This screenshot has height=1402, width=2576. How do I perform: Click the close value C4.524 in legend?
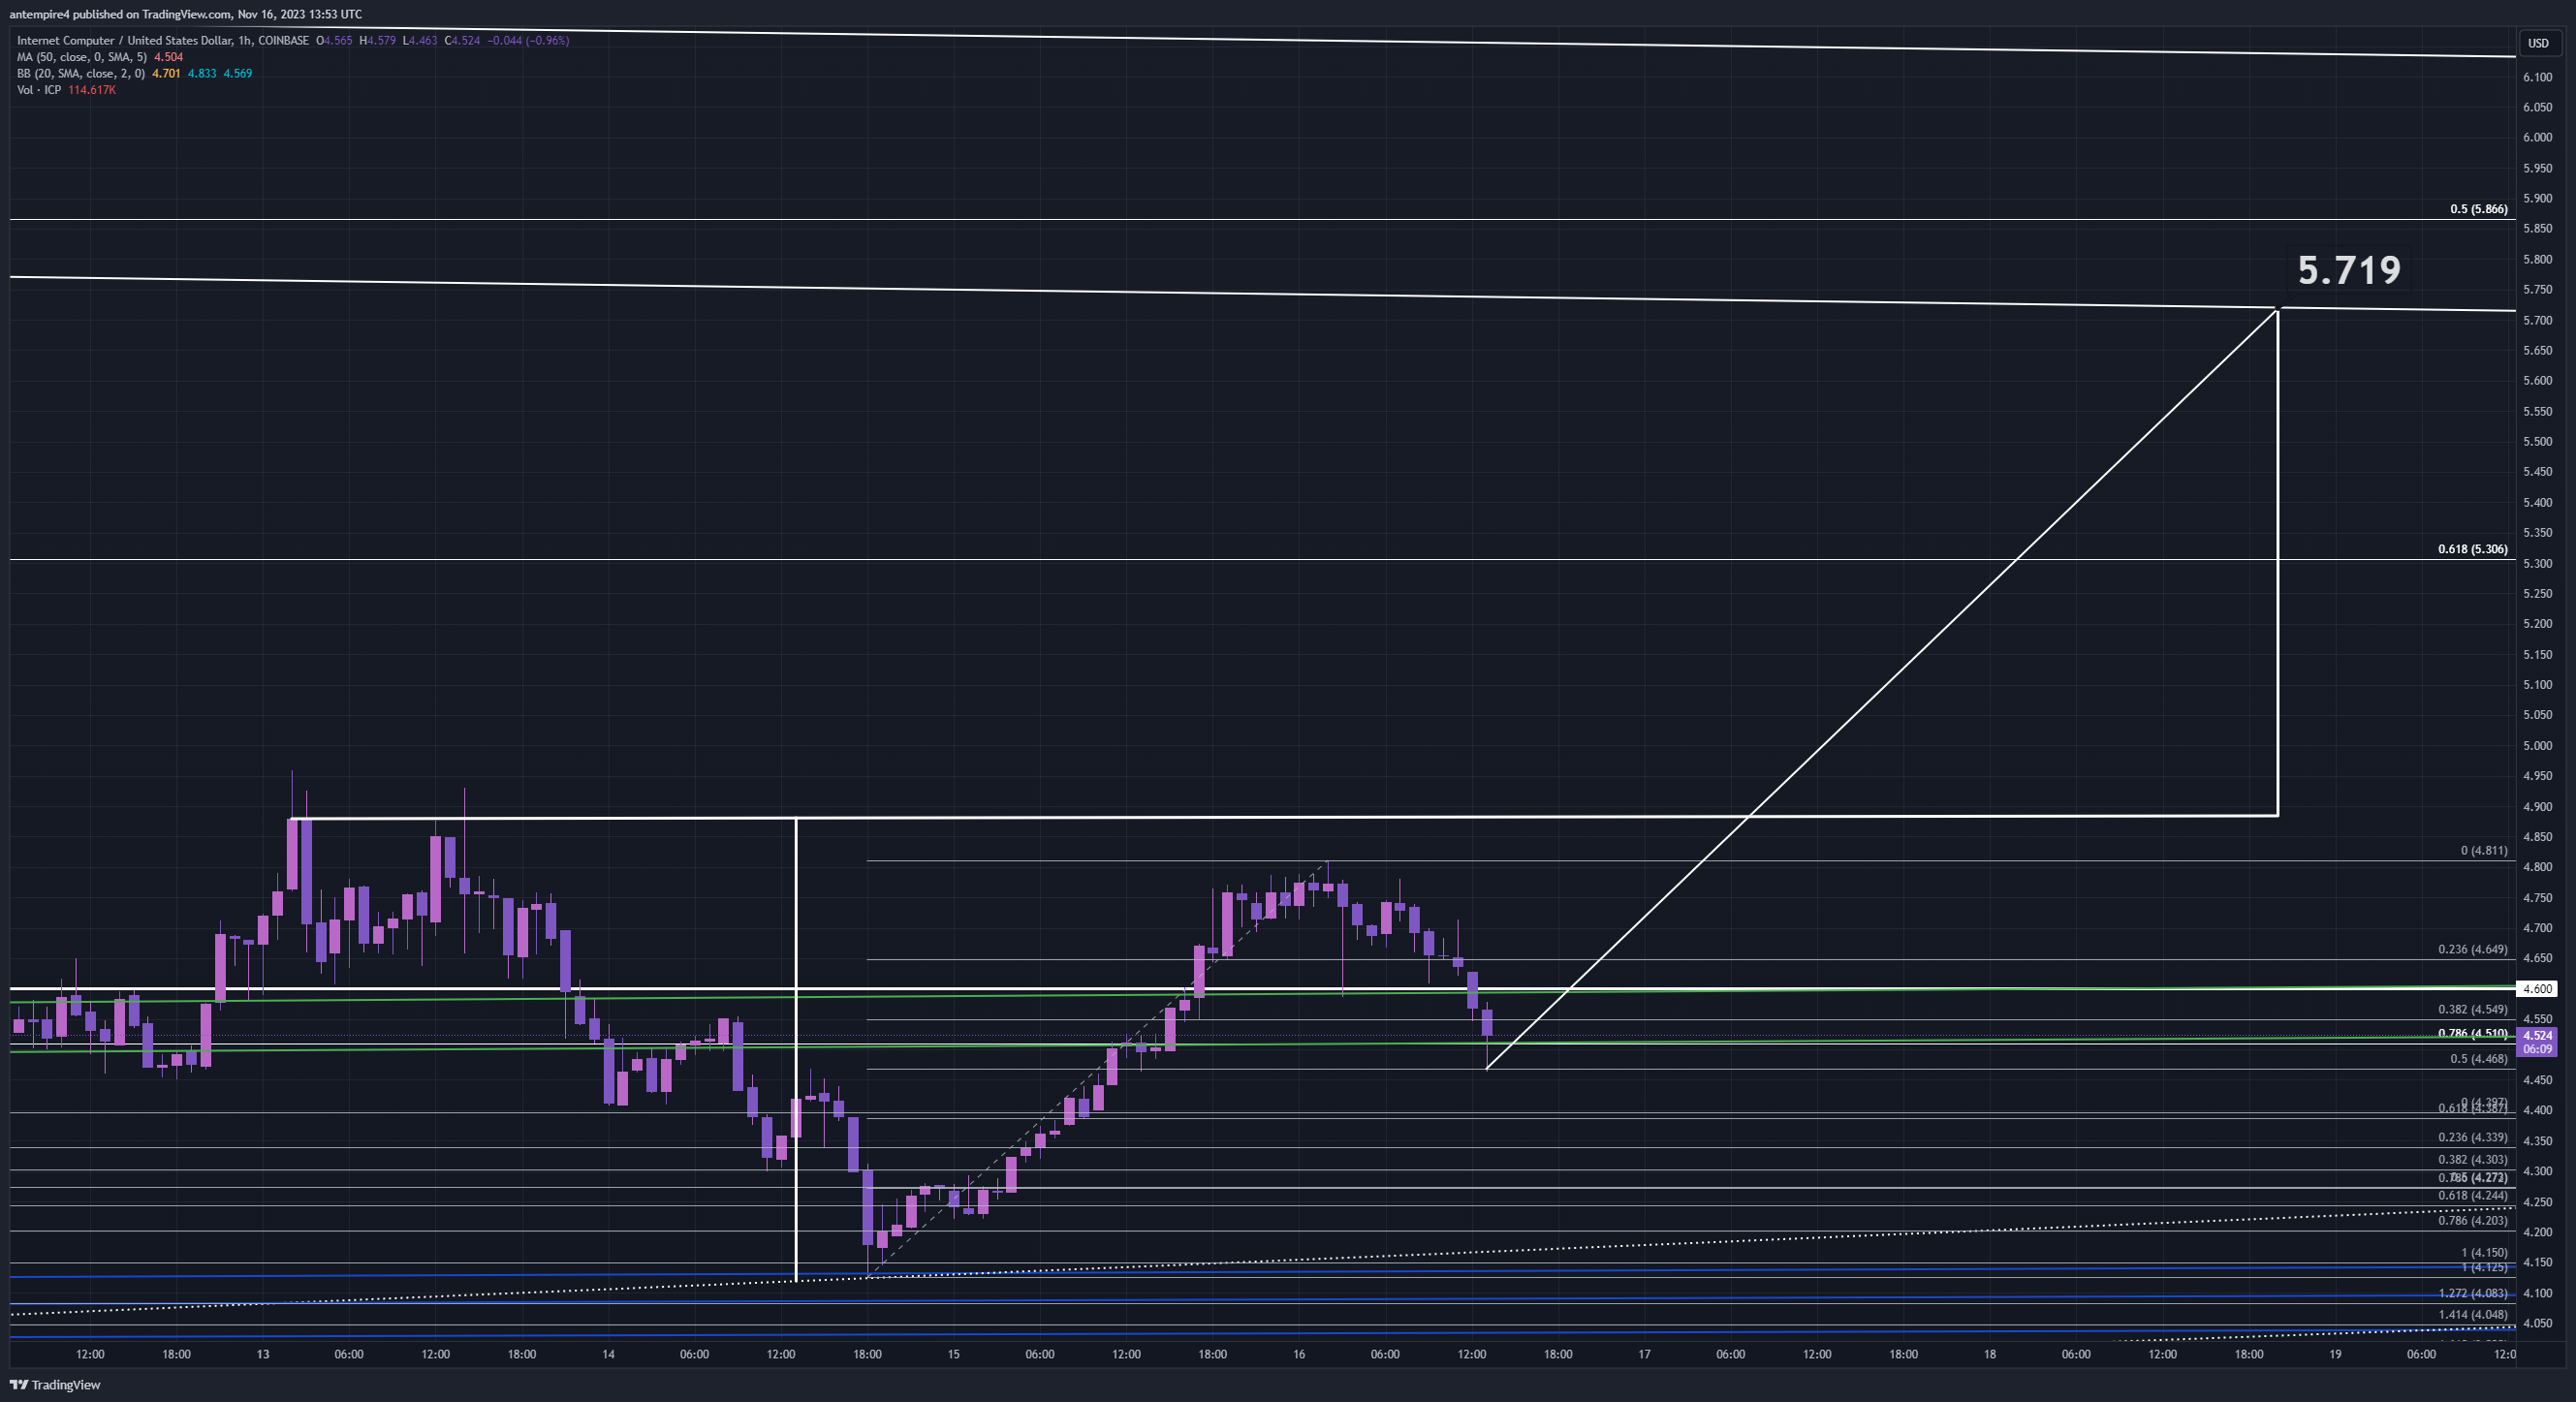pyautogui.click(x=462, y=41)
